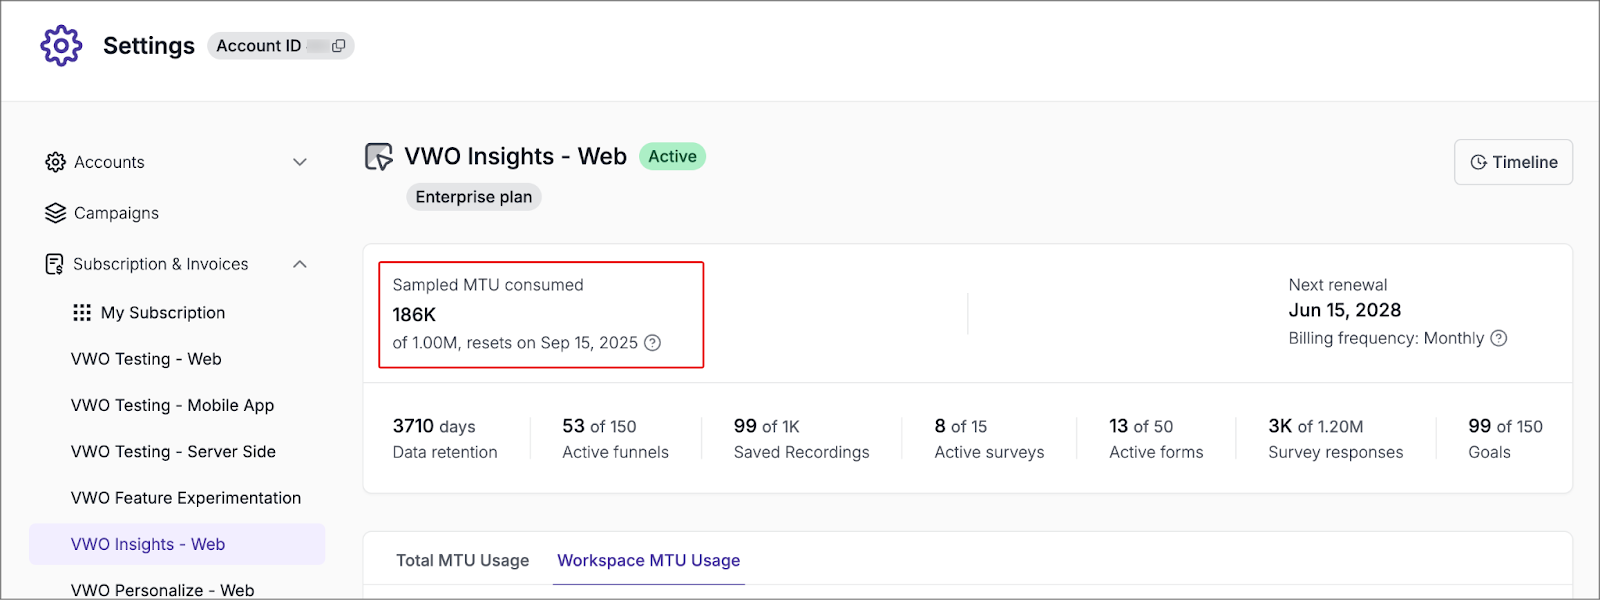Collapse the Subscription & Invoices chevron
Image resolution: width=1600 pixels, height=600 pixels.
[x=300, y=264]
